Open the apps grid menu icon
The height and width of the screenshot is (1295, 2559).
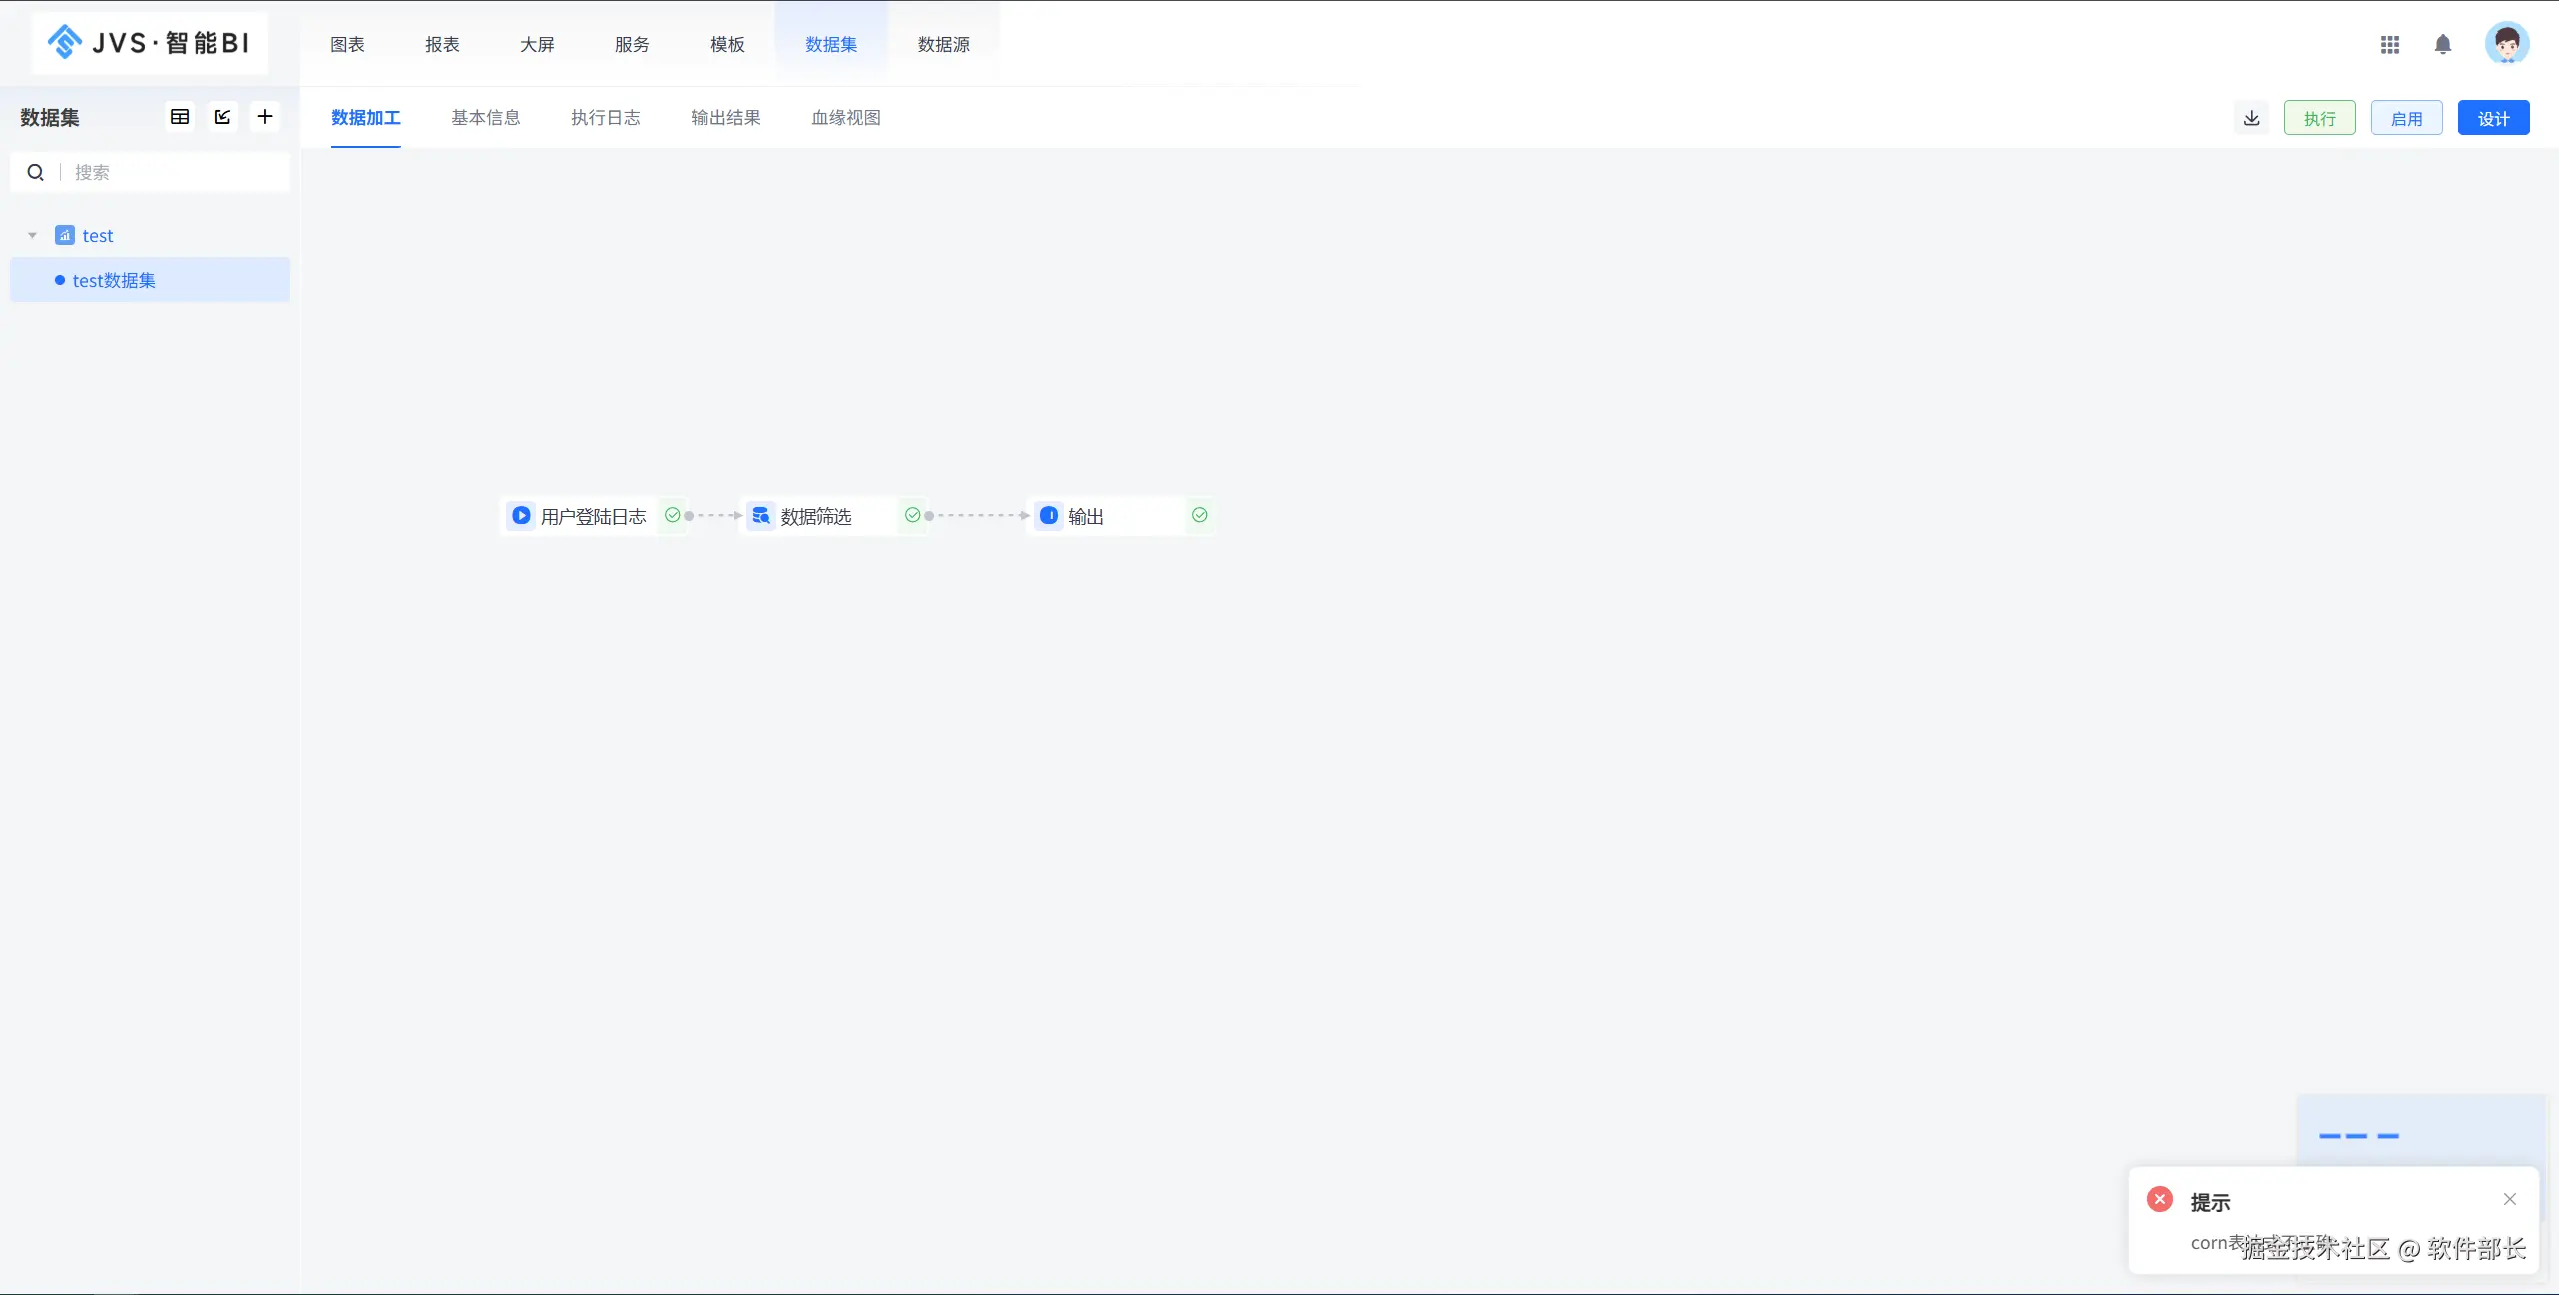[2389, 44]
